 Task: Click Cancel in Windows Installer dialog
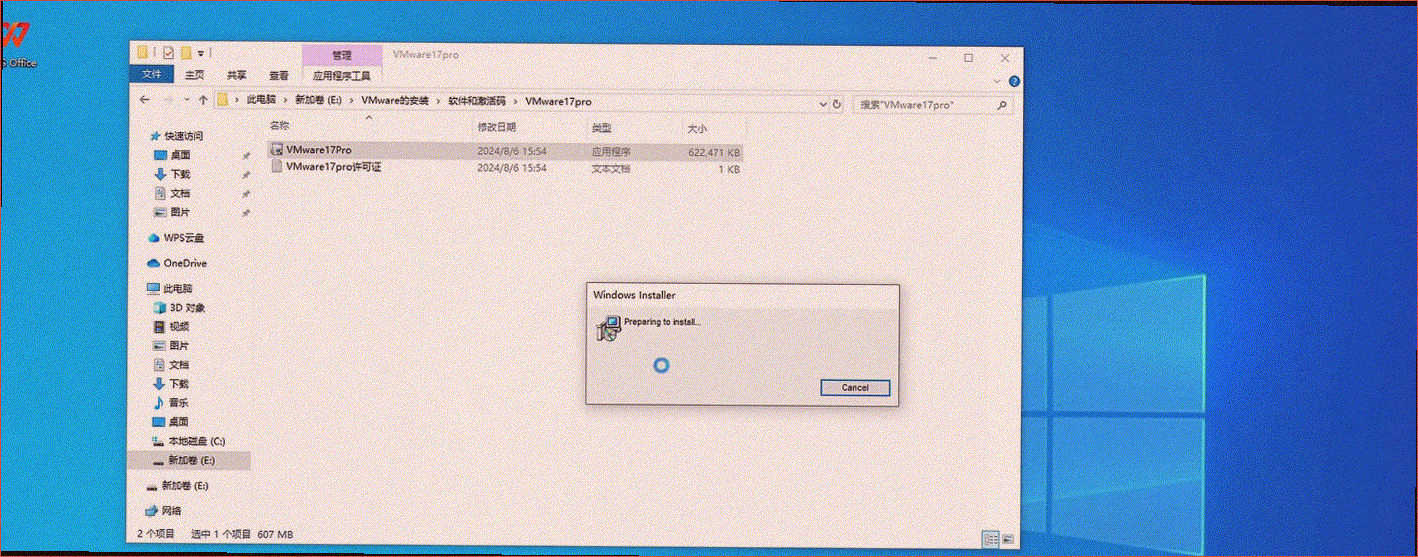click(855, 387)
